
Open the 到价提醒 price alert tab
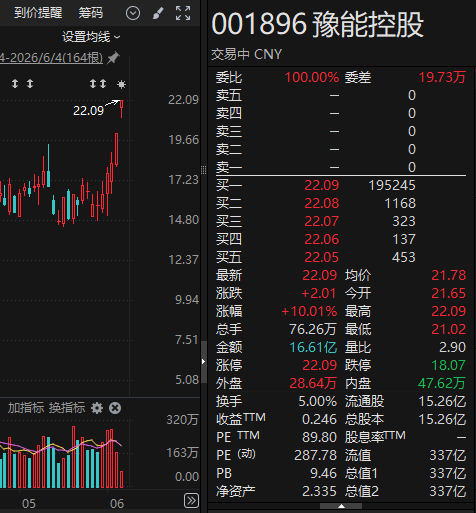click(x=38, y=13)
